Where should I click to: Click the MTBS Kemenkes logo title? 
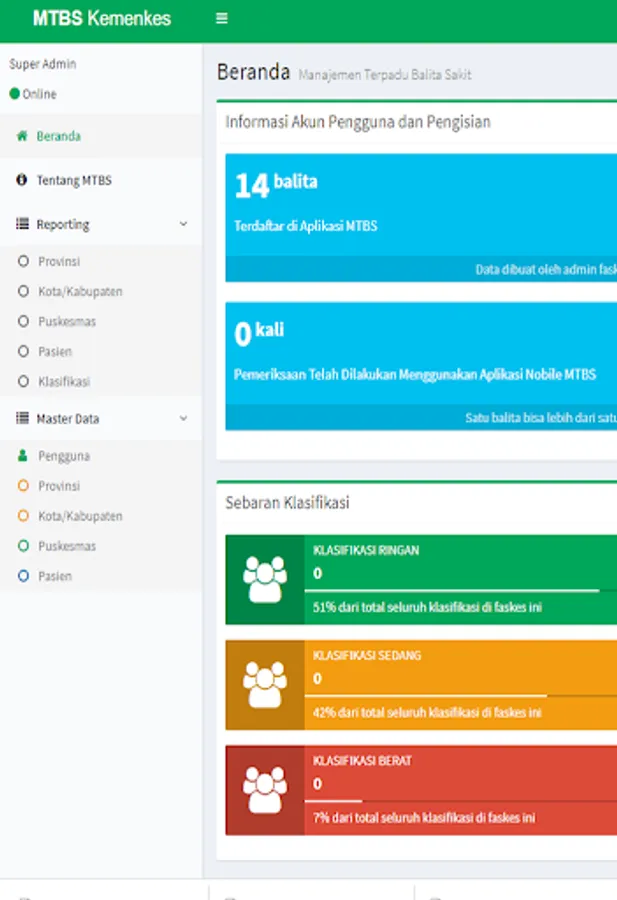(x=102, y=18)
